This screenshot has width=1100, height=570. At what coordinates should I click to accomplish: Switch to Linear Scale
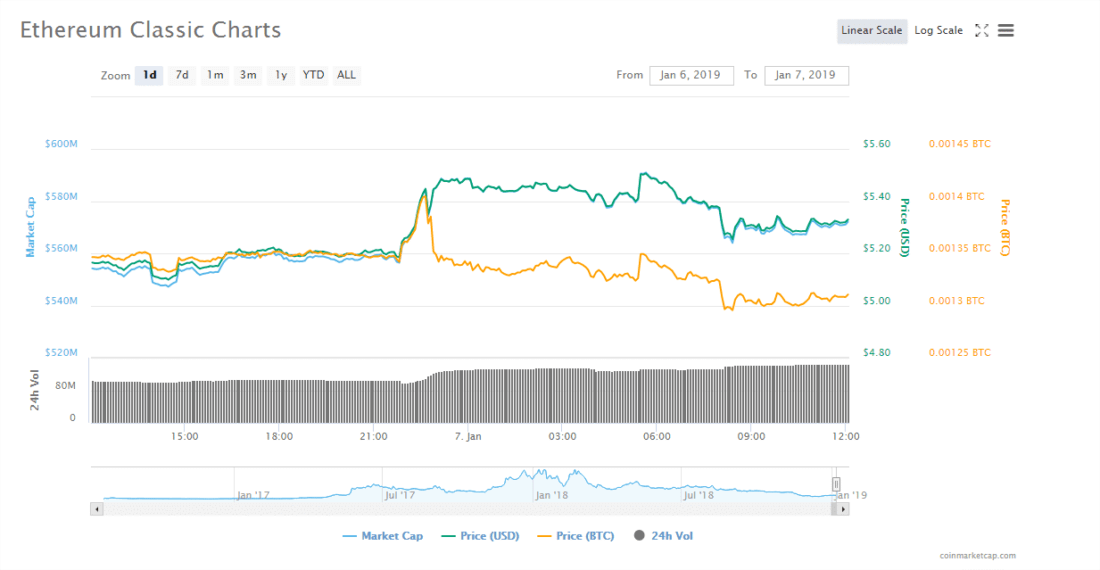click(x=871, y=31)
